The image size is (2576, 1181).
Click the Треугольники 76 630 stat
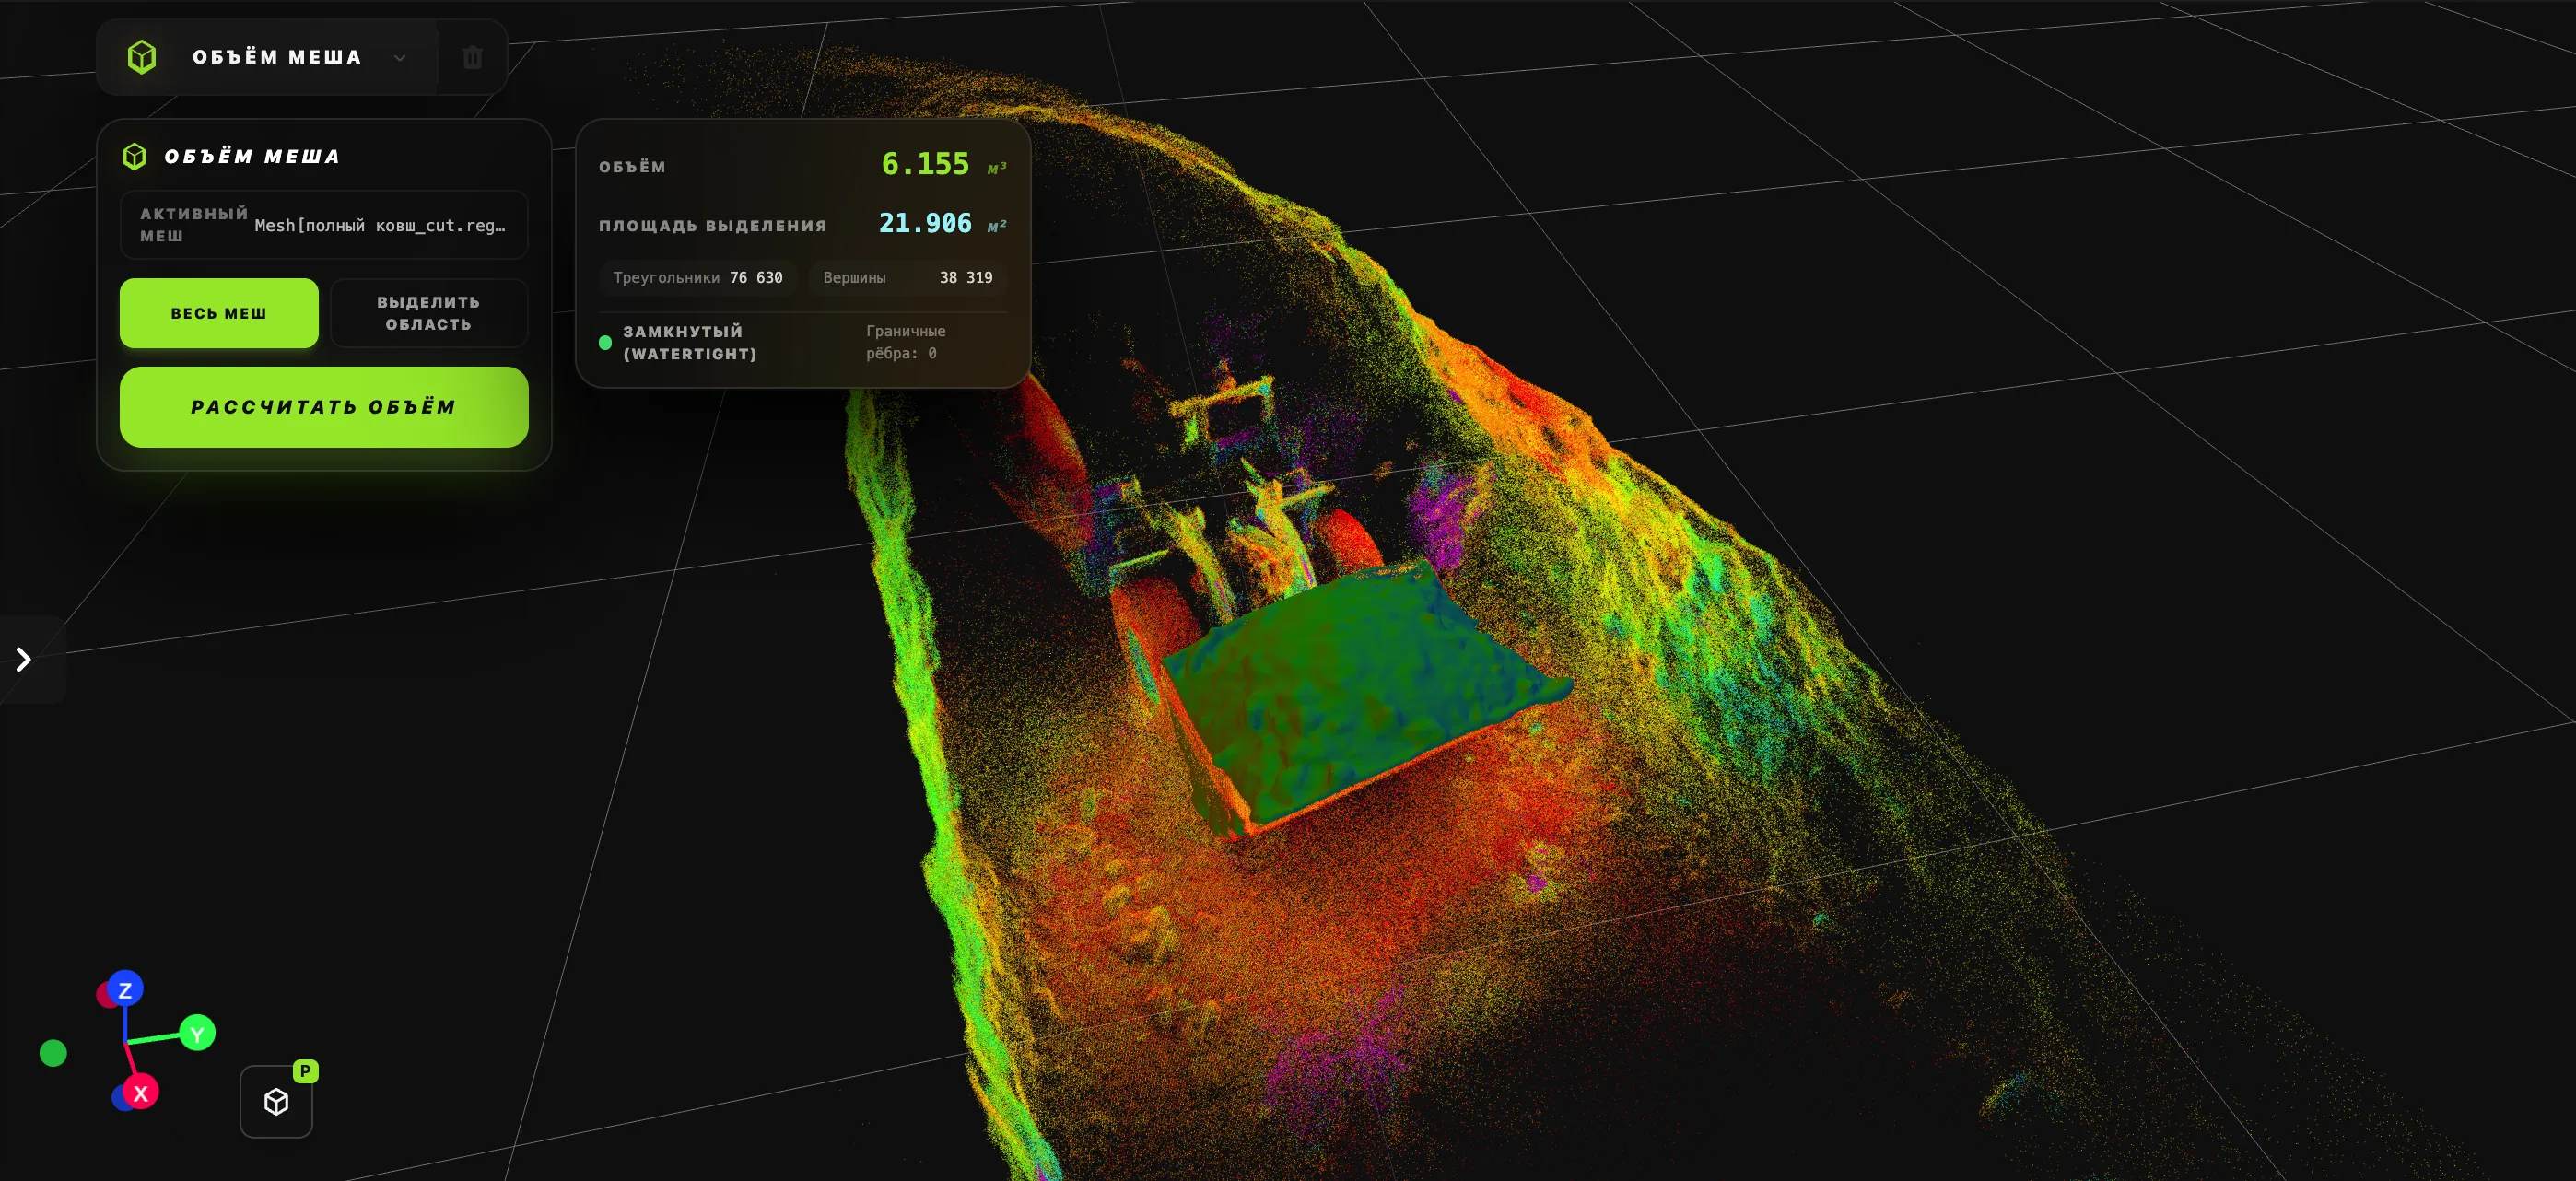coord(698,277)
